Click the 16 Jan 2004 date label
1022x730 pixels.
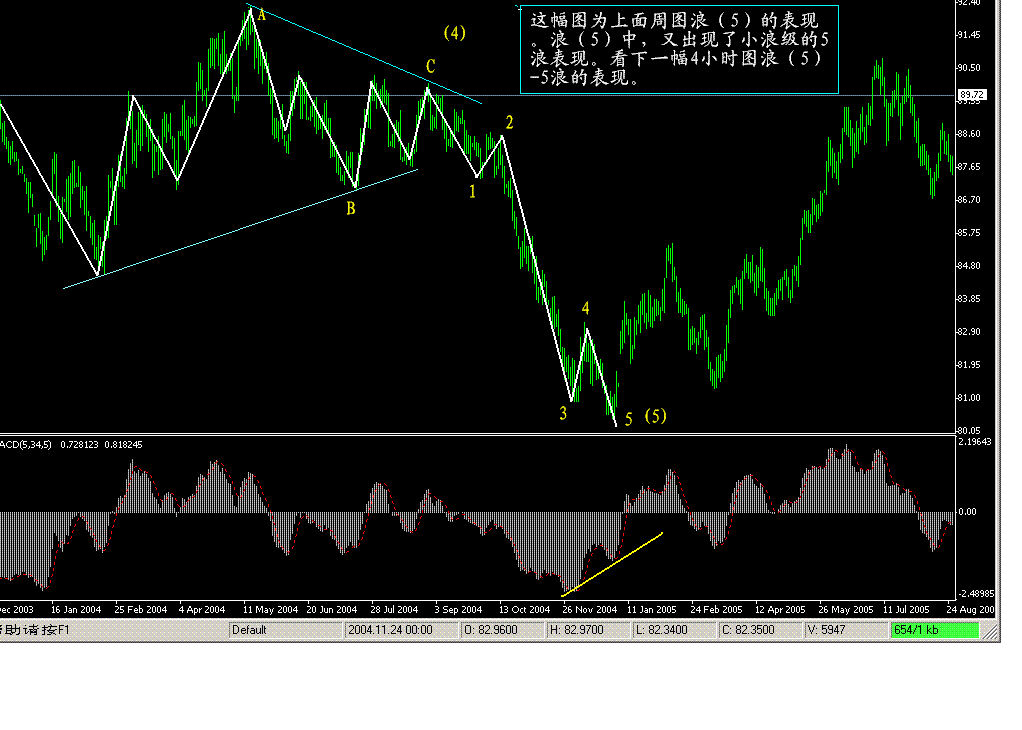pos(76,610)
